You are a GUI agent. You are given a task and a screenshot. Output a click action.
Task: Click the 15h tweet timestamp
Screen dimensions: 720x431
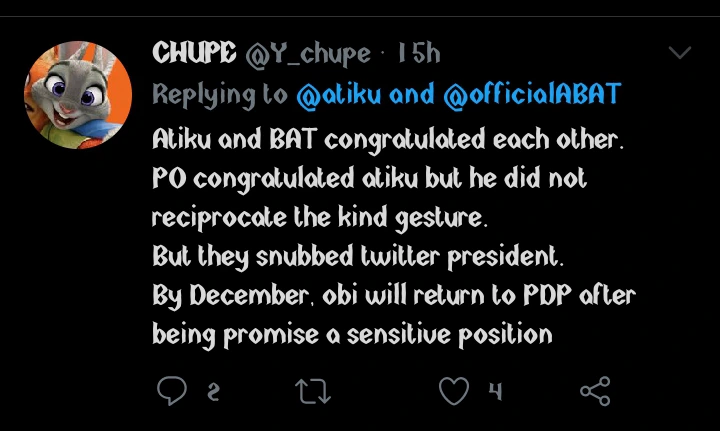click(418, 53)
